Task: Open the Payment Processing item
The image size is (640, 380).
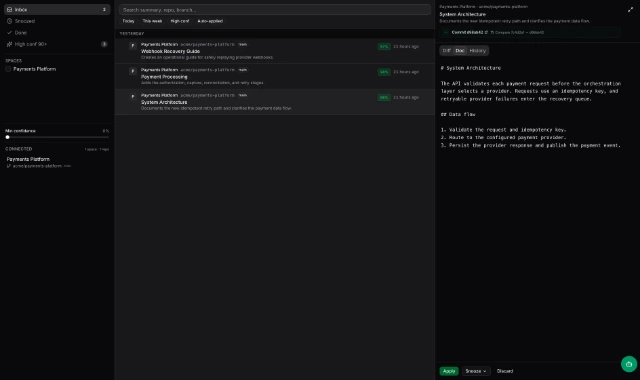Action: point(275,76)
